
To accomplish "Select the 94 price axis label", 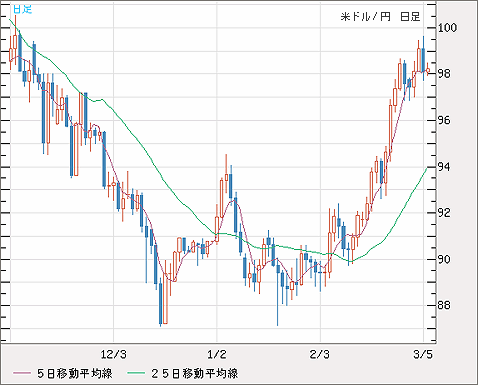I will [x=444, y=167].
